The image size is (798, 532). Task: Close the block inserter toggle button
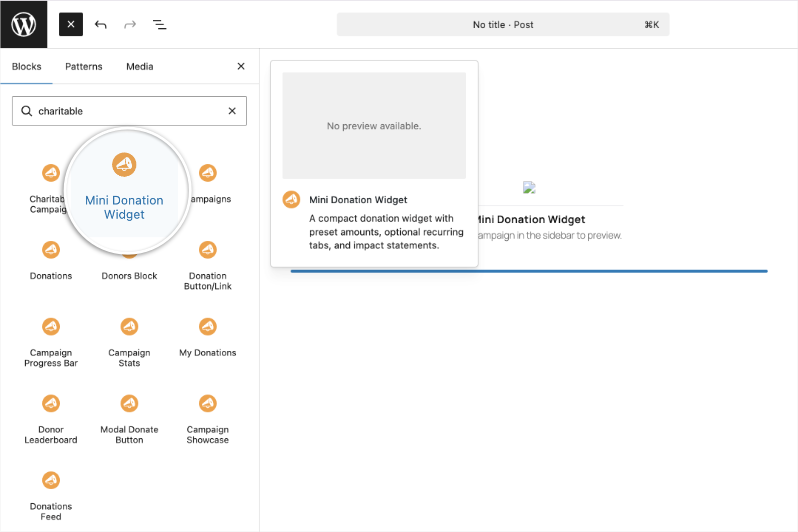pos(71,24)
